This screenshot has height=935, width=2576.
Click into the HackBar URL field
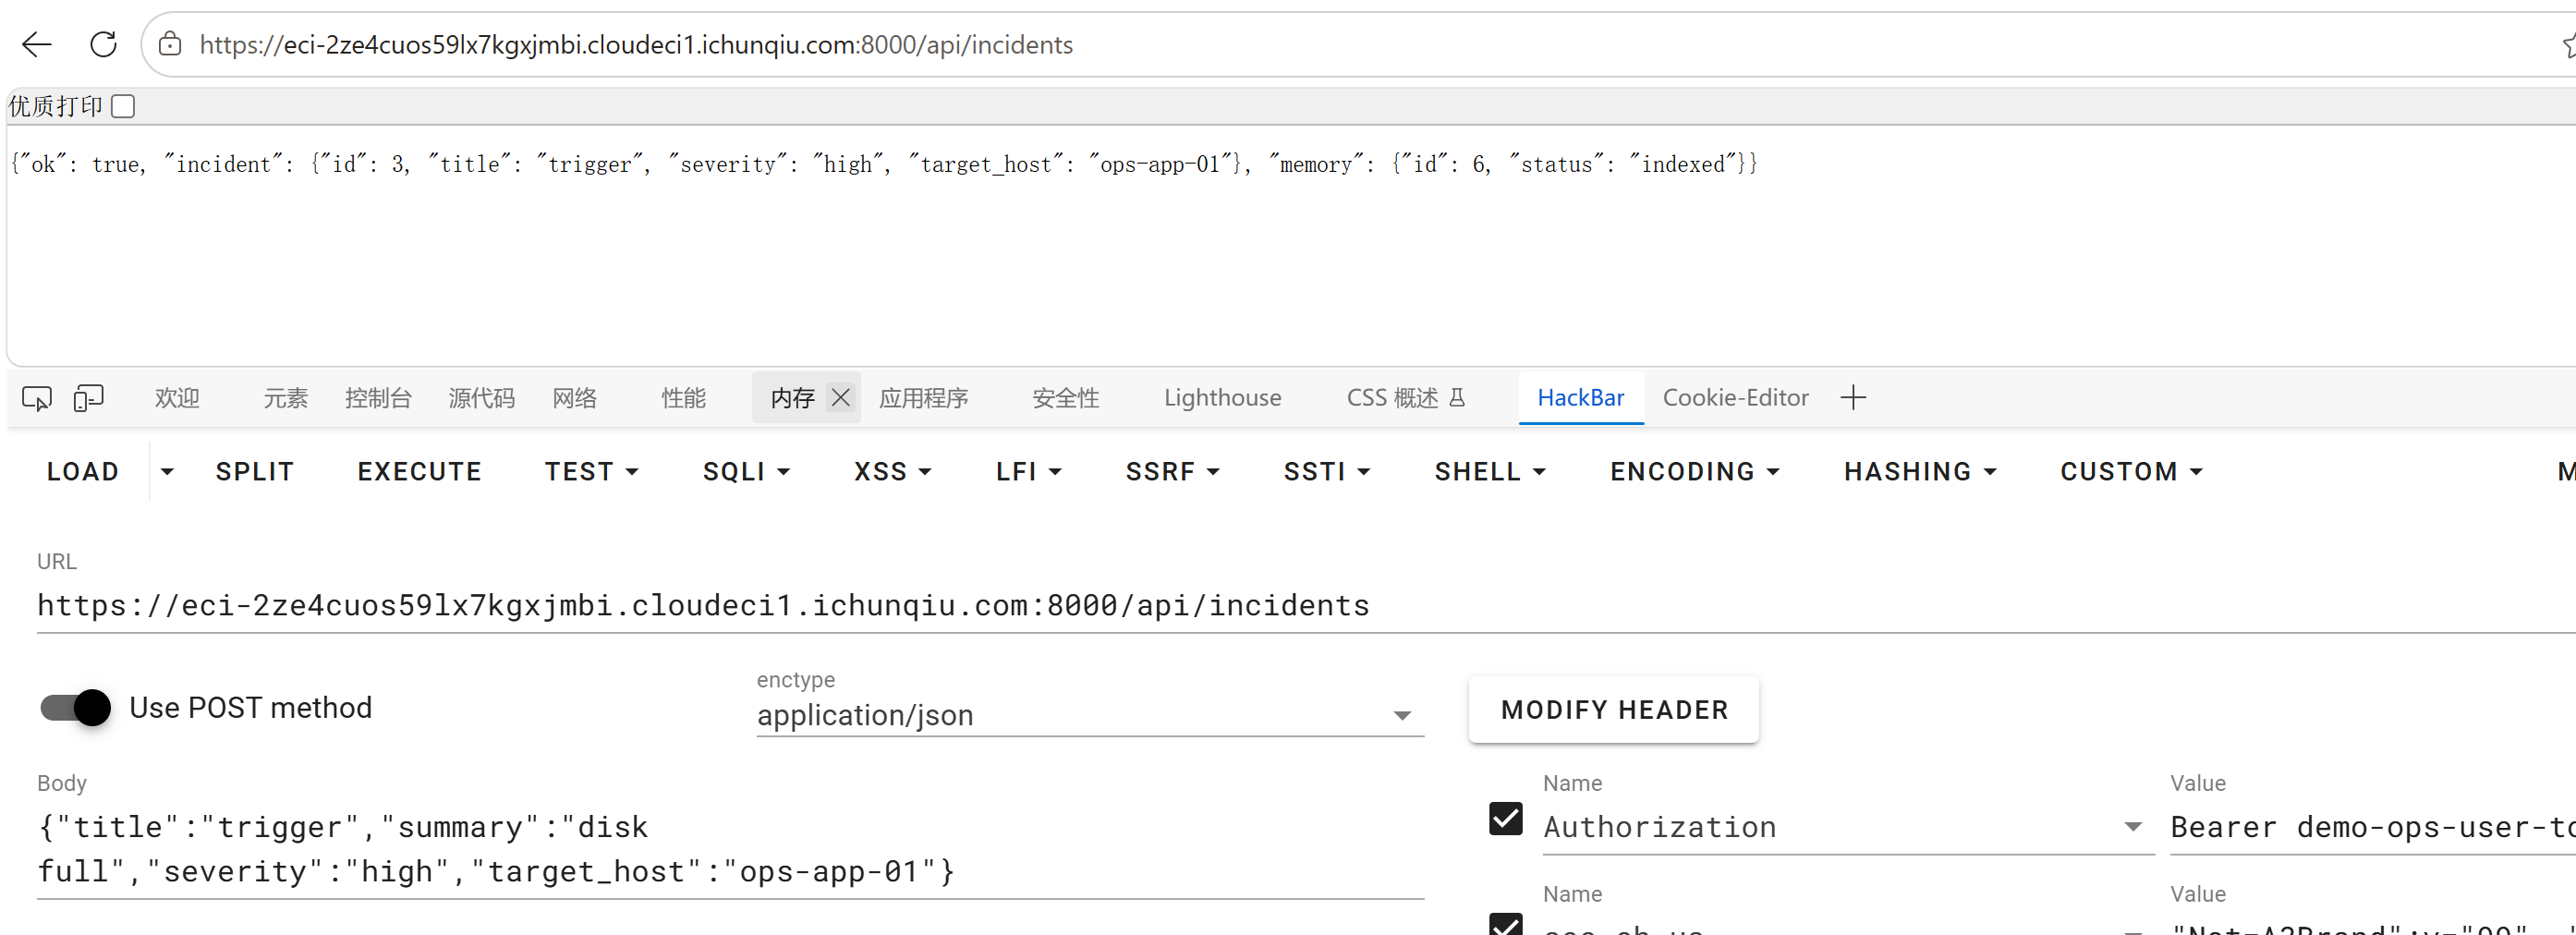[1306, 606]
